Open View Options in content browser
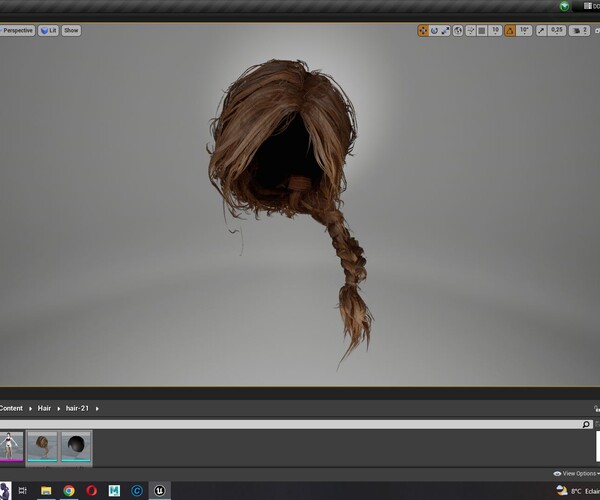The width and height of the screenshot is (600, 500). pyautogui.click(x=576, y=474)
